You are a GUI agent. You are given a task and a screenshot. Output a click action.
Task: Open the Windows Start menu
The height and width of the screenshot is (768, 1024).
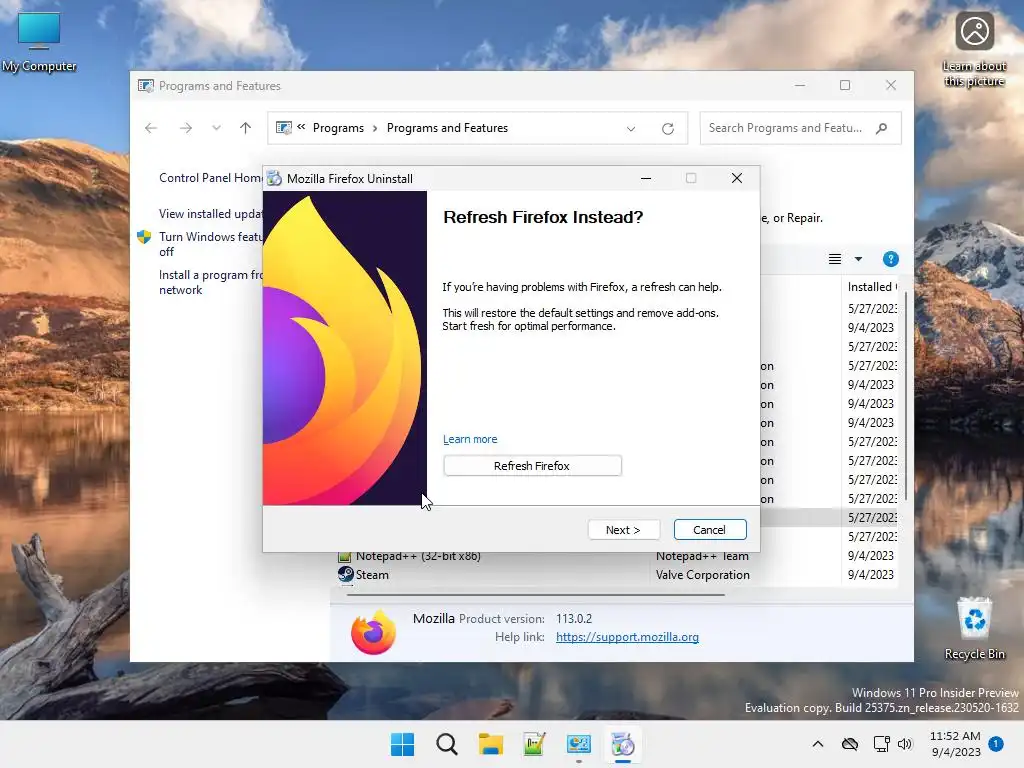[x=402, y=744]
